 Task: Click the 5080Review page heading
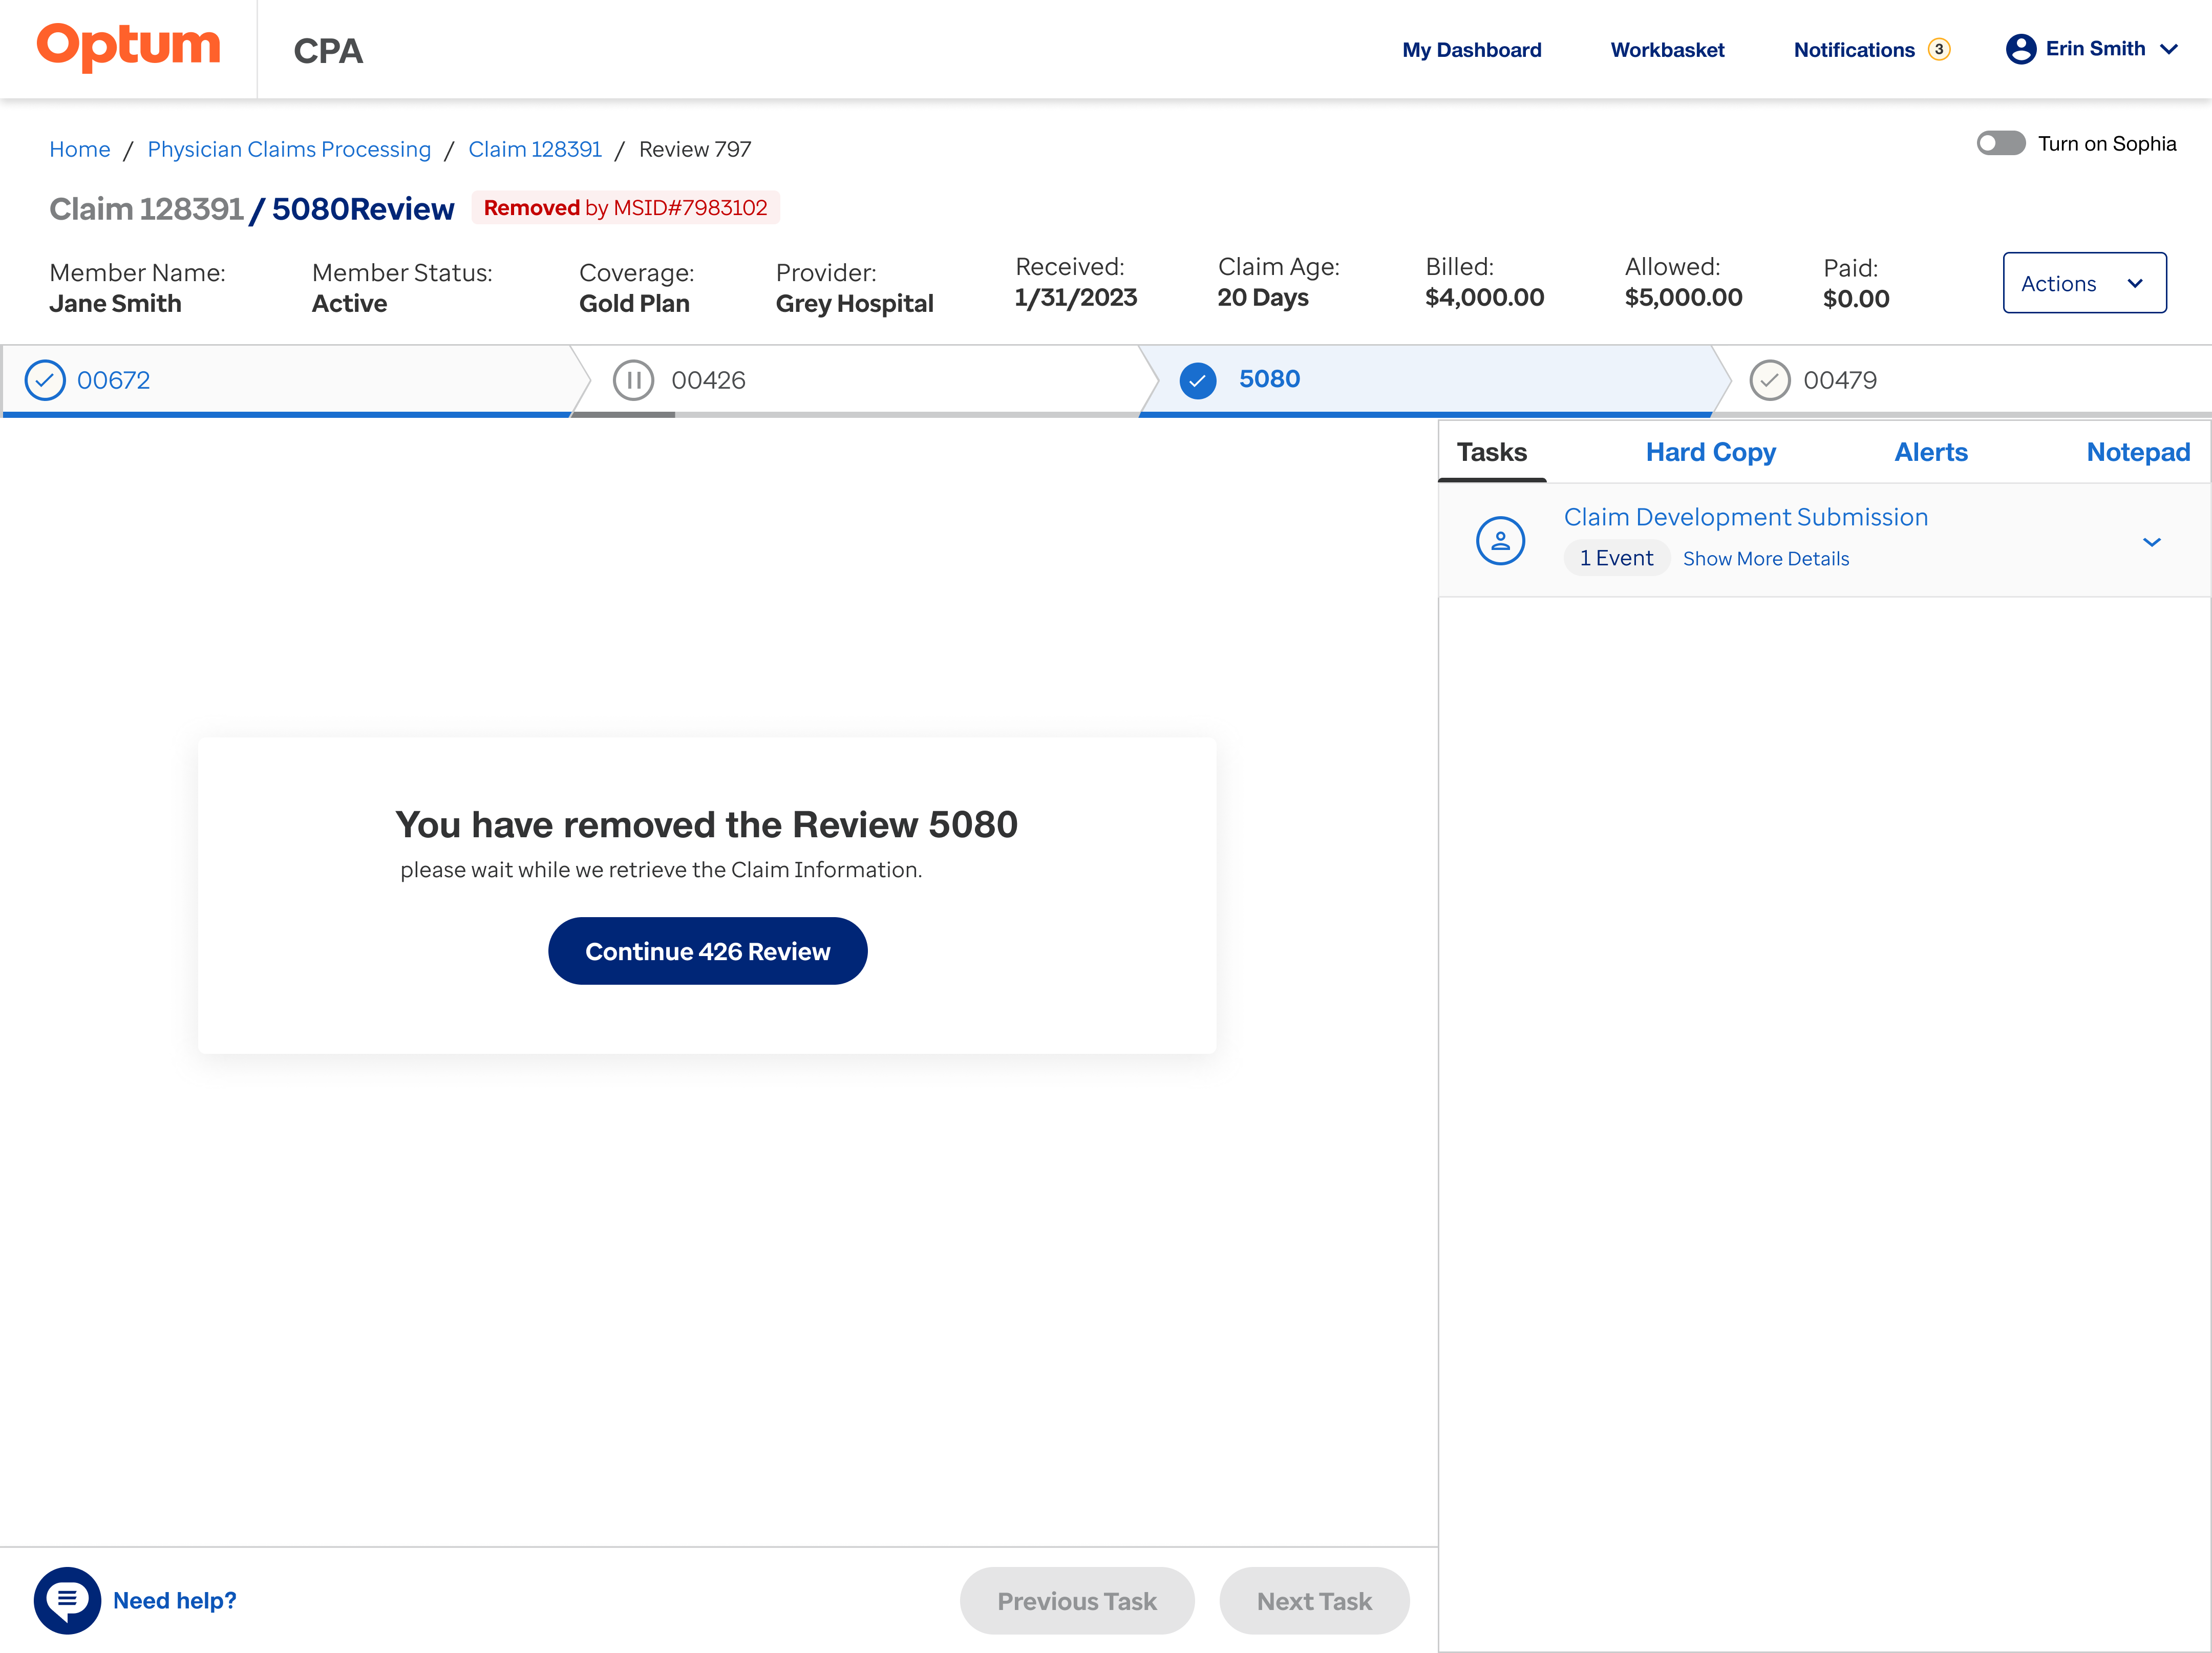point(363,209)
